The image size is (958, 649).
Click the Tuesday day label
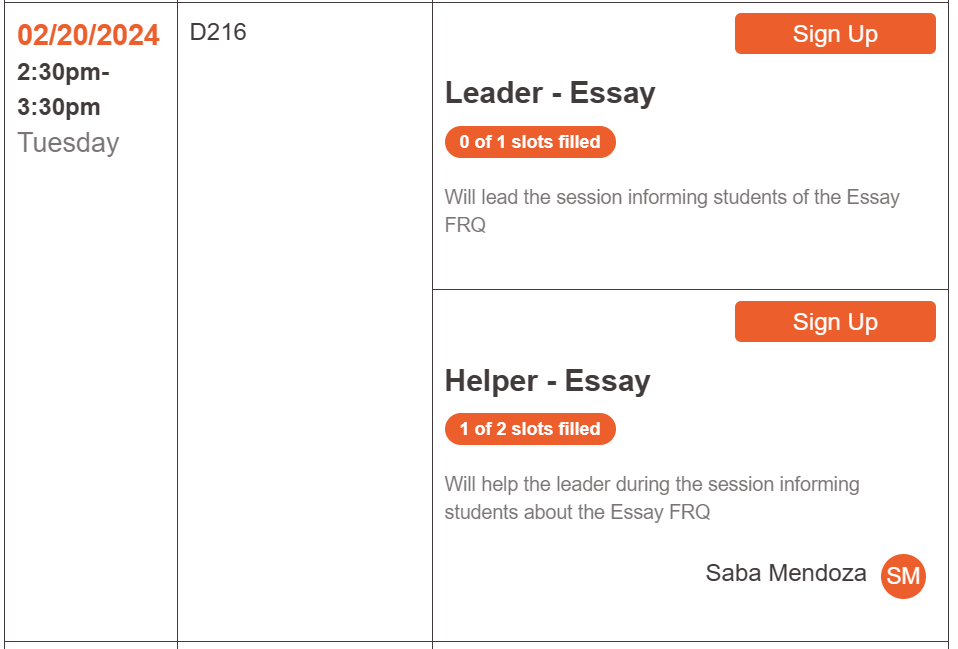68,143
